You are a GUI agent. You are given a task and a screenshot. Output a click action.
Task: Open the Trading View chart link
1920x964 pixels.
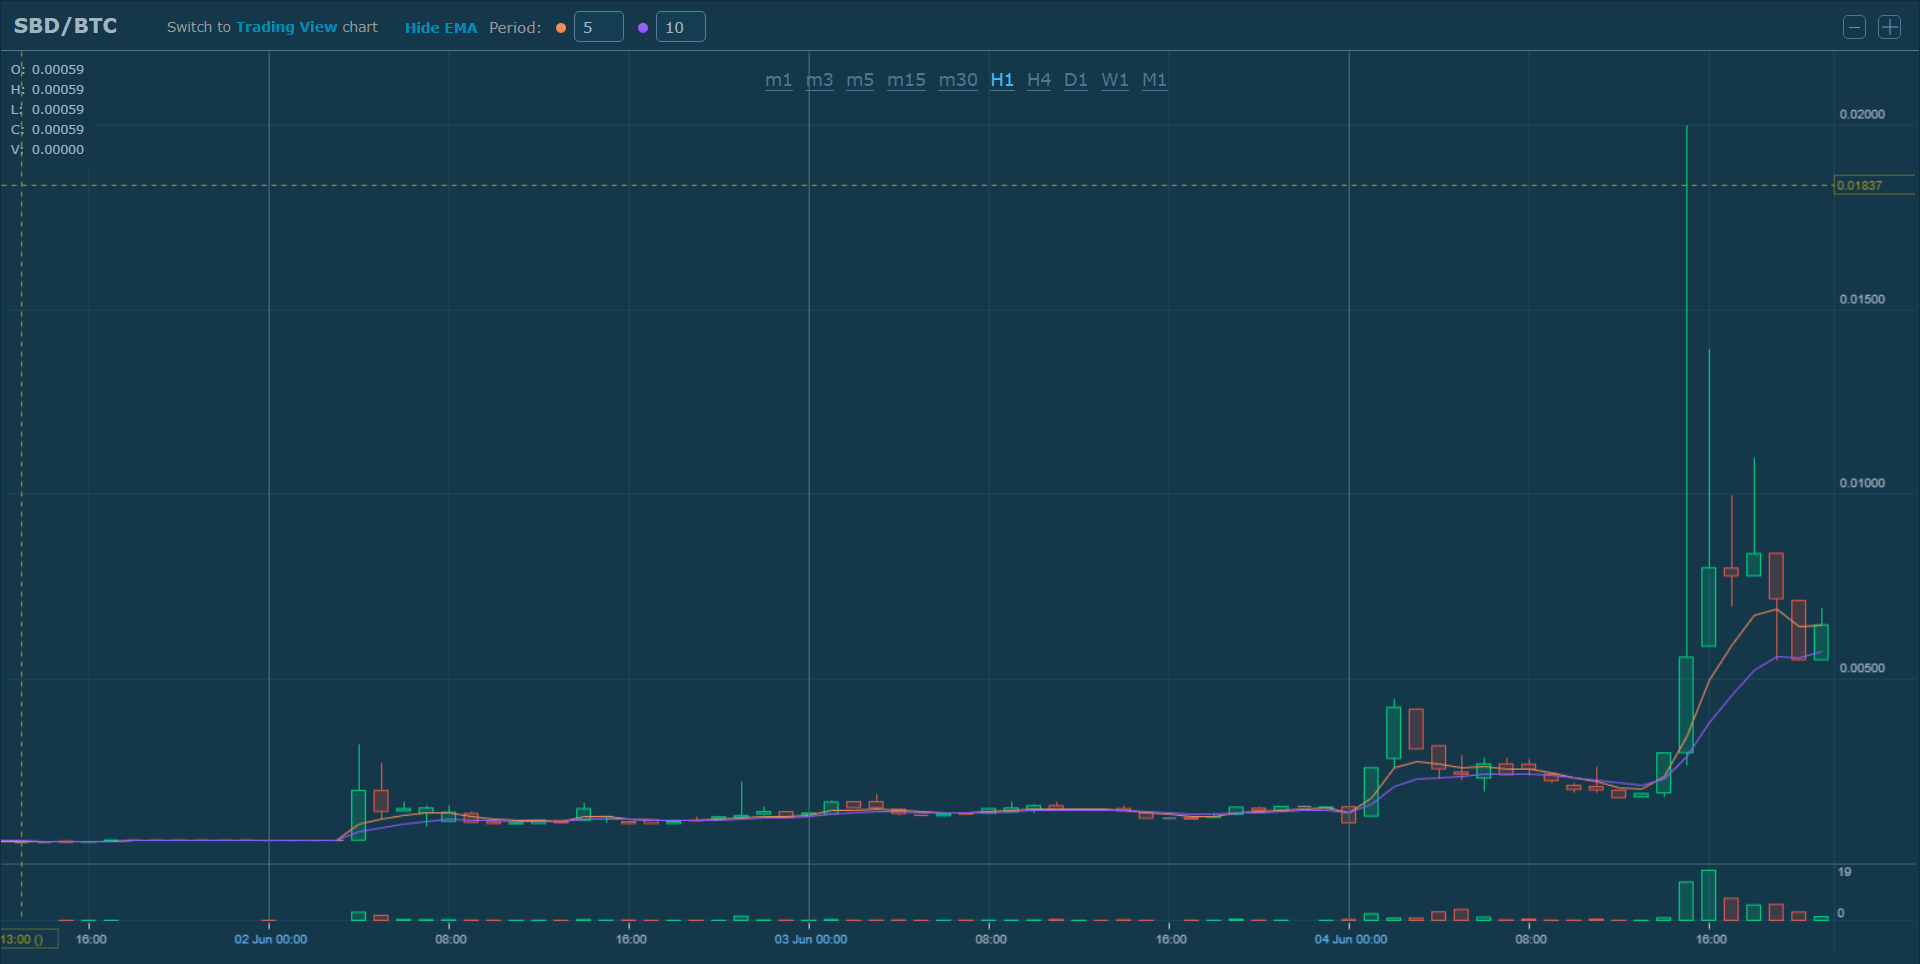point(287,27)
